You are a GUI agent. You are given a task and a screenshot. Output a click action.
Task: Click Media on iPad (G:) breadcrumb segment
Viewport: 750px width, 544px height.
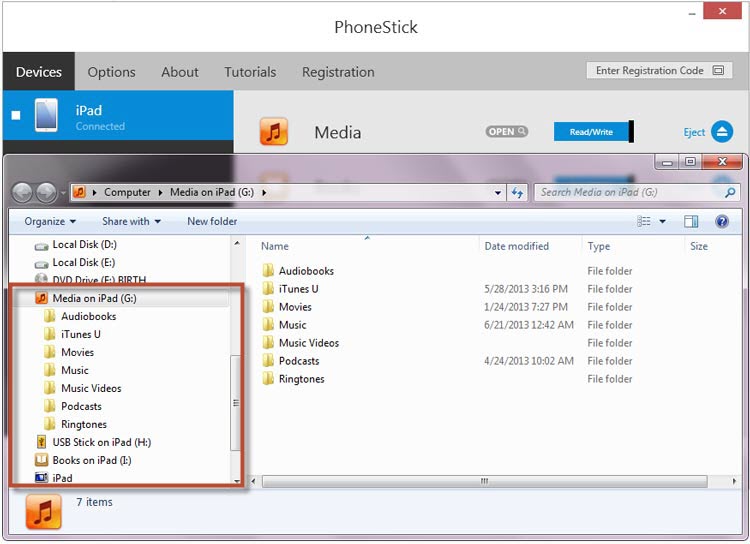point(212,192)
